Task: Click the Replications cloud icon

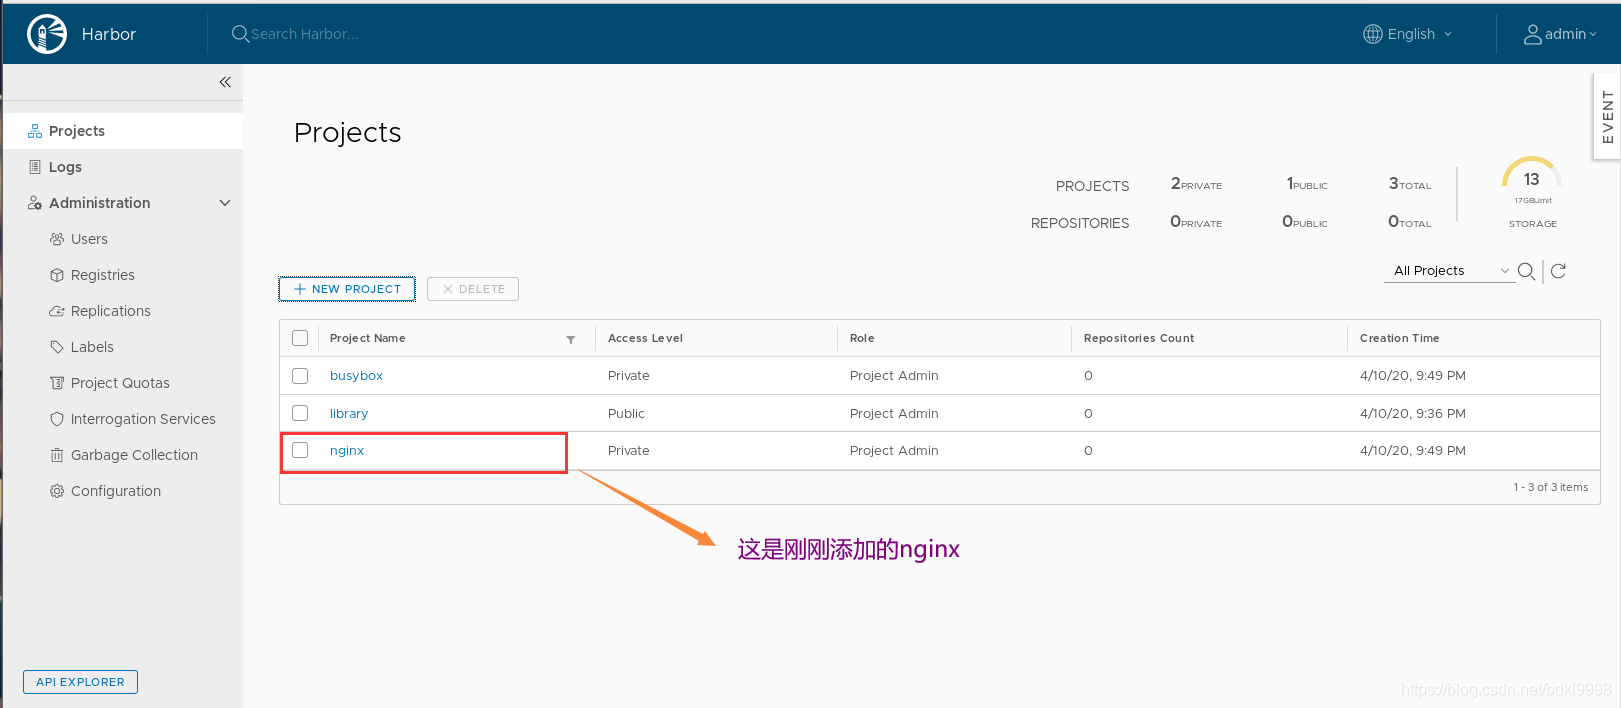Action: (x=57, y=311)
